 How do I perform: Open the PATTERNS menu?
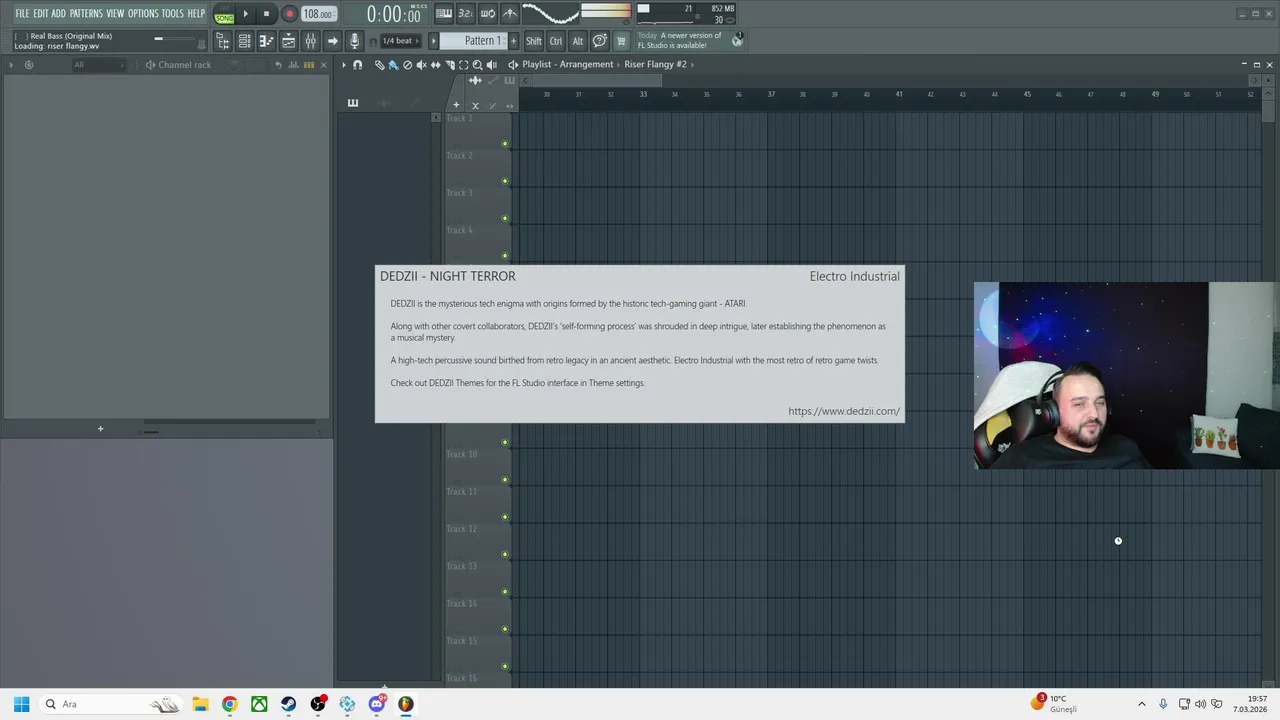(x=86, y=13)
